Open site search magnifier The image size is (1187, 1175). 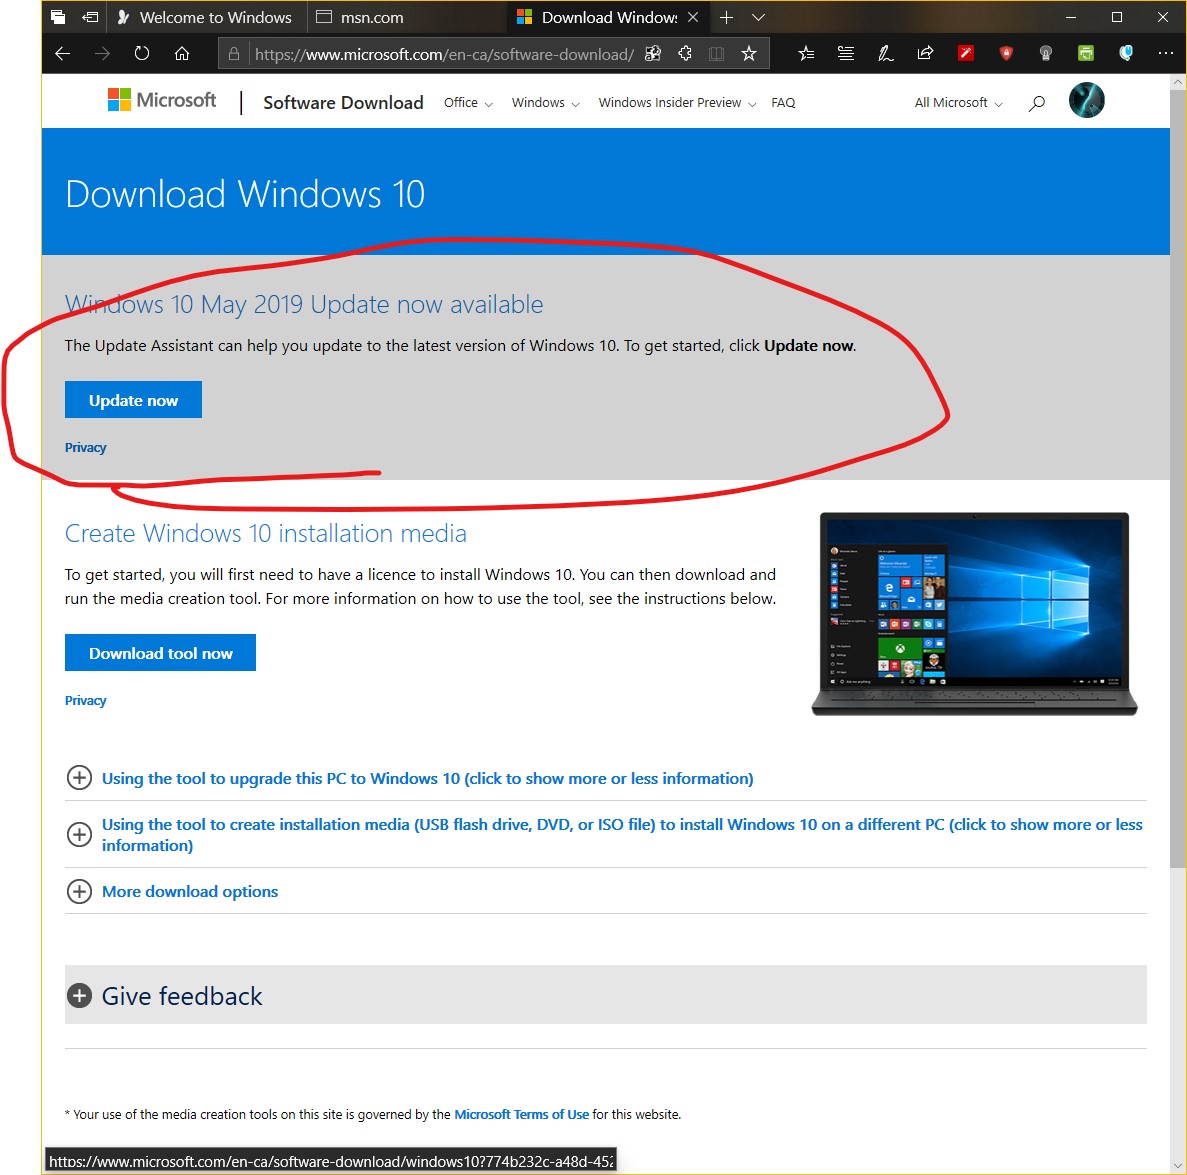click(1036, 103)
